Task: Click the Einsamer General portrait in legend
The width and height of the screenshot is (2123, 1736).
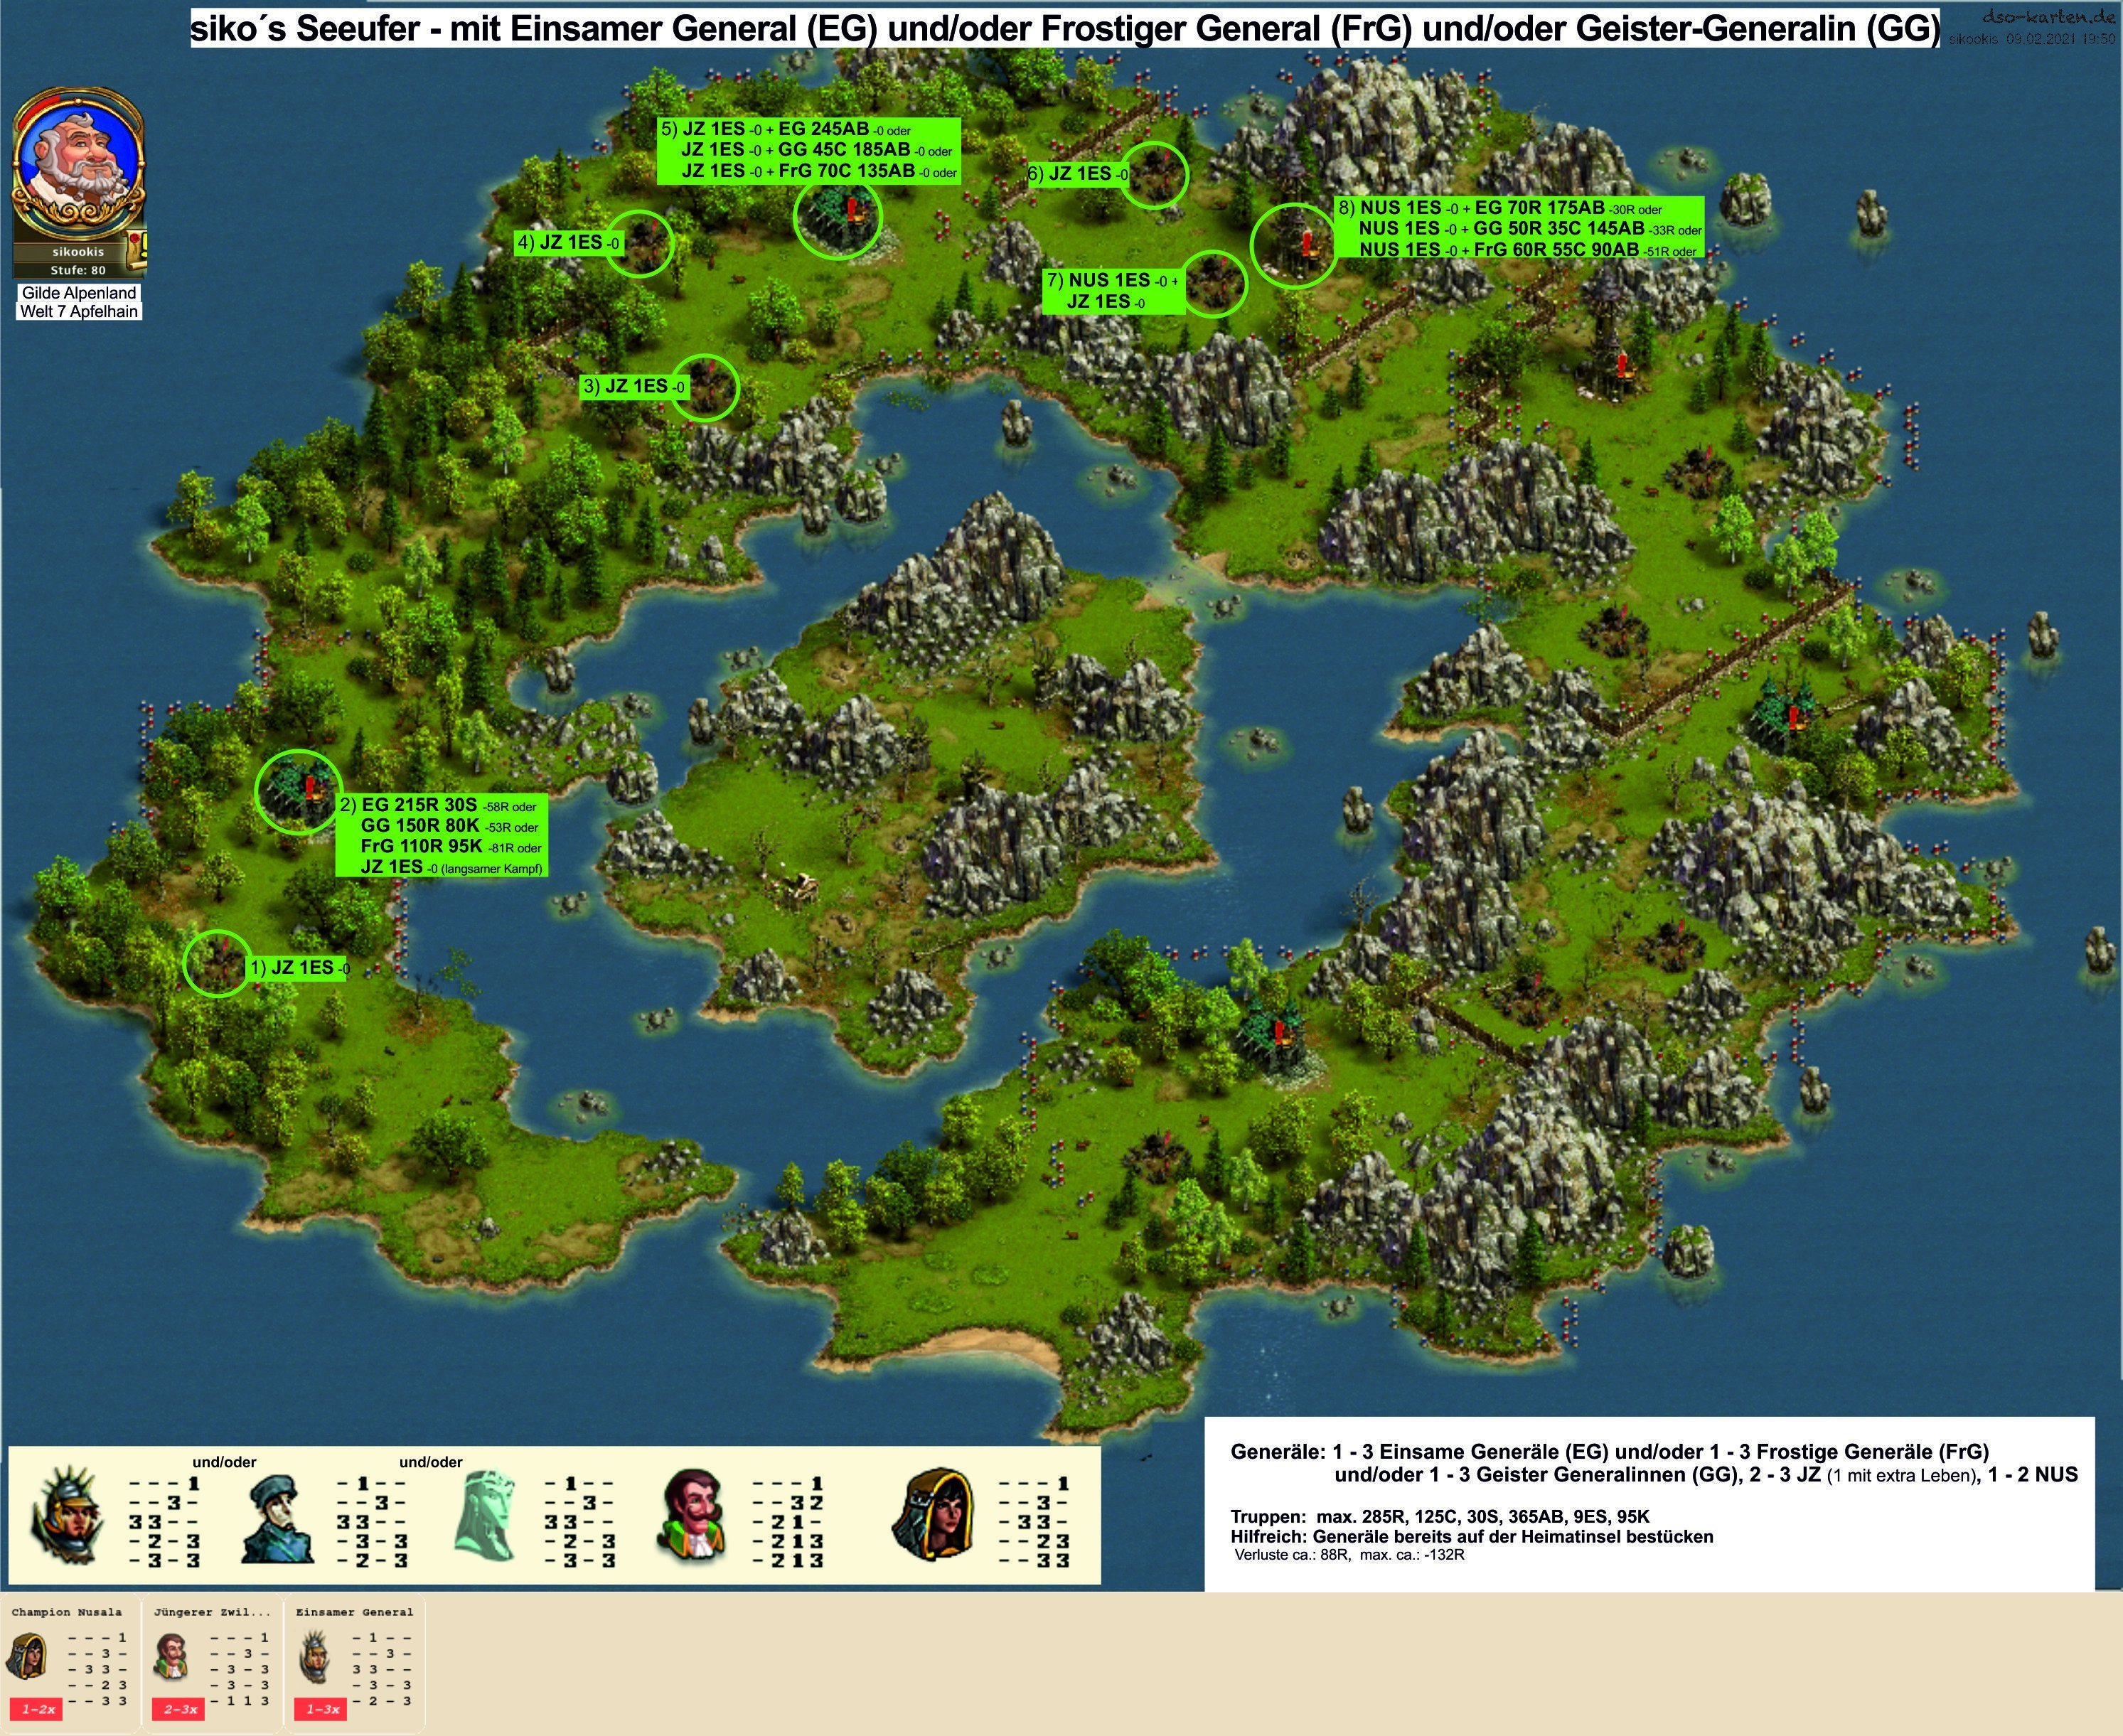Action: point(68,1518)
